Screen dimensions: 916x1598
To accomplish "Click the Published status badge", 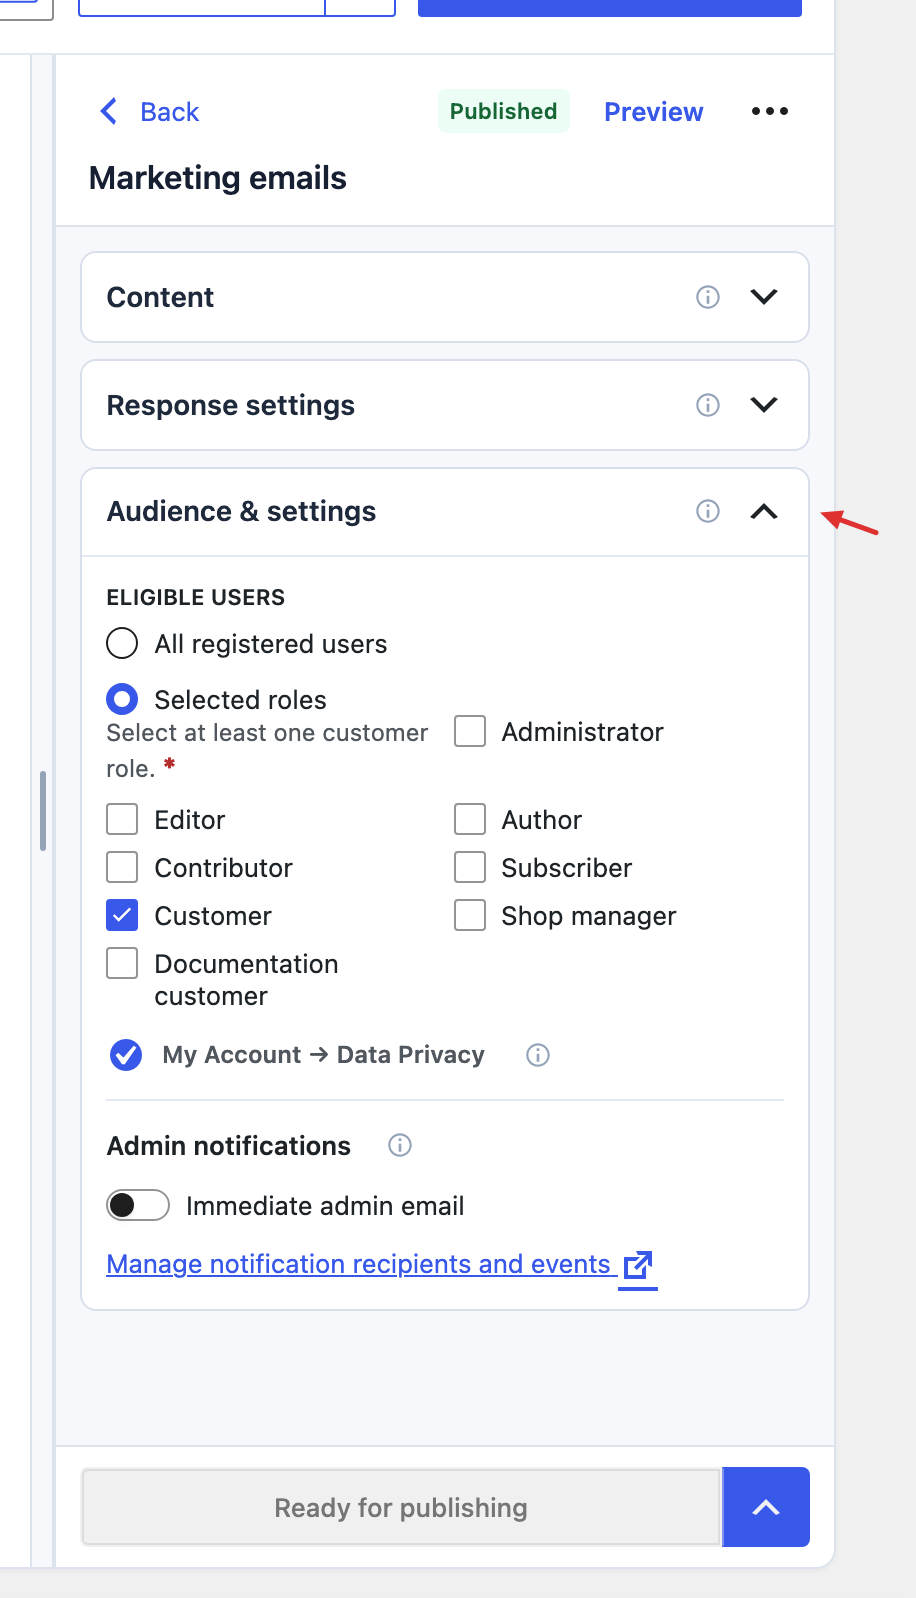I will pos(503,111).
